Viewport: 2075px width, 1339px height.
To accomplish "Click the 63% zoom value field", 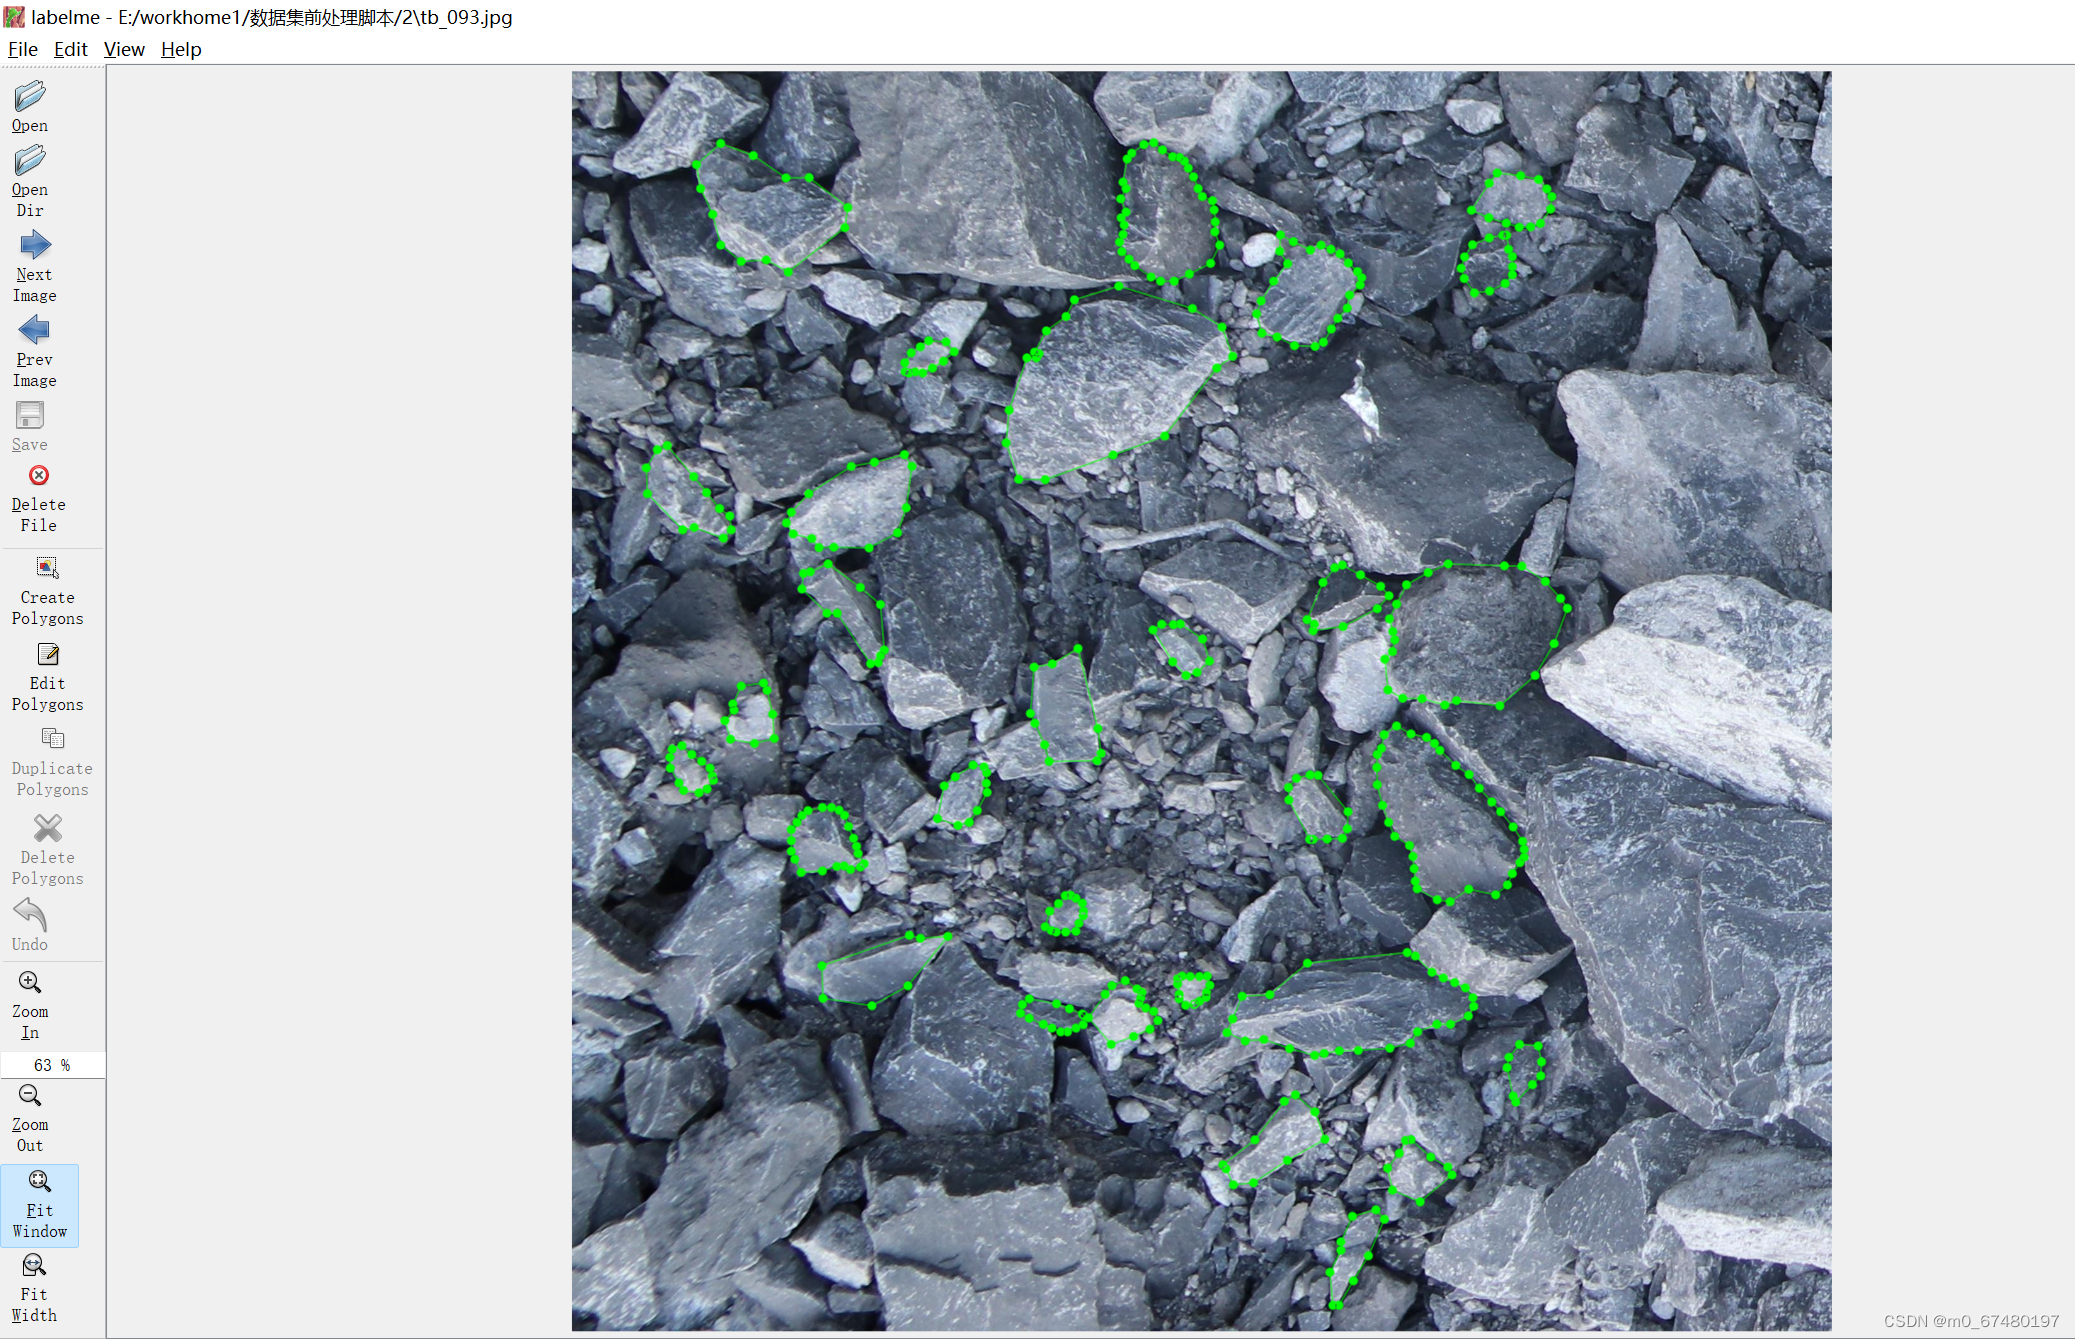I will tap(52, 1065).
